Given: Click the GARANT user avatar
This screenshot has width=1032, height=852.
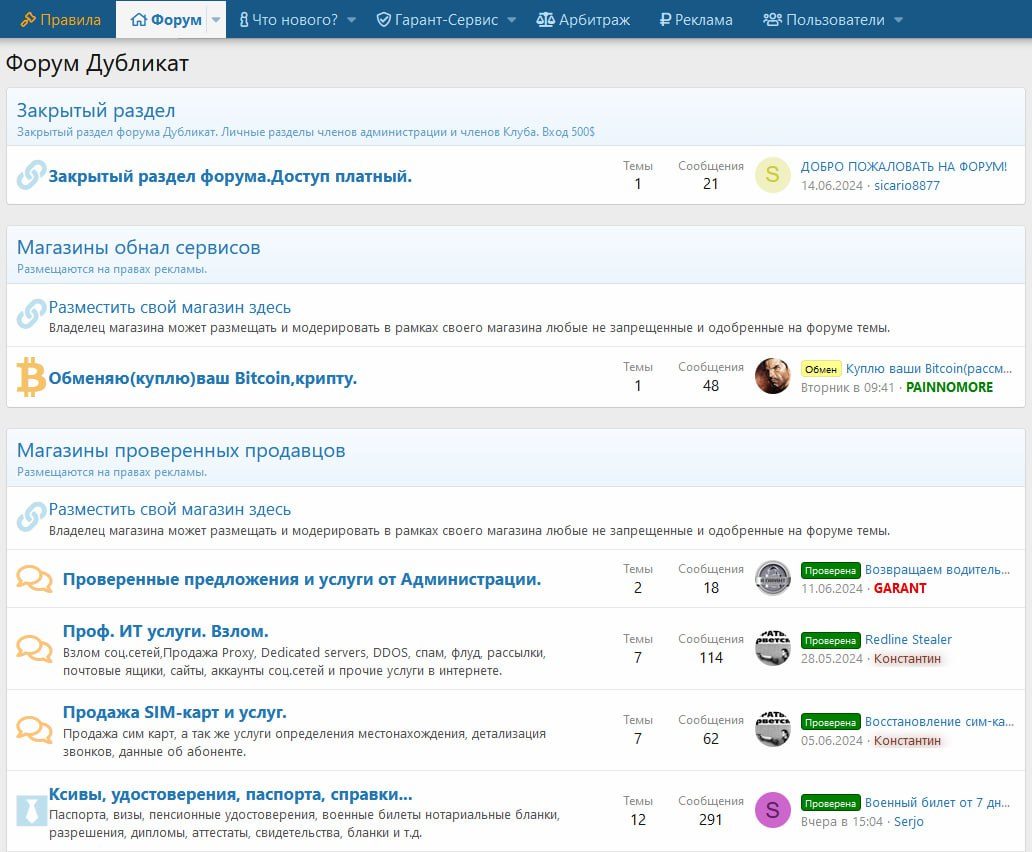Looking at the screenshot, I should [772, 578].
